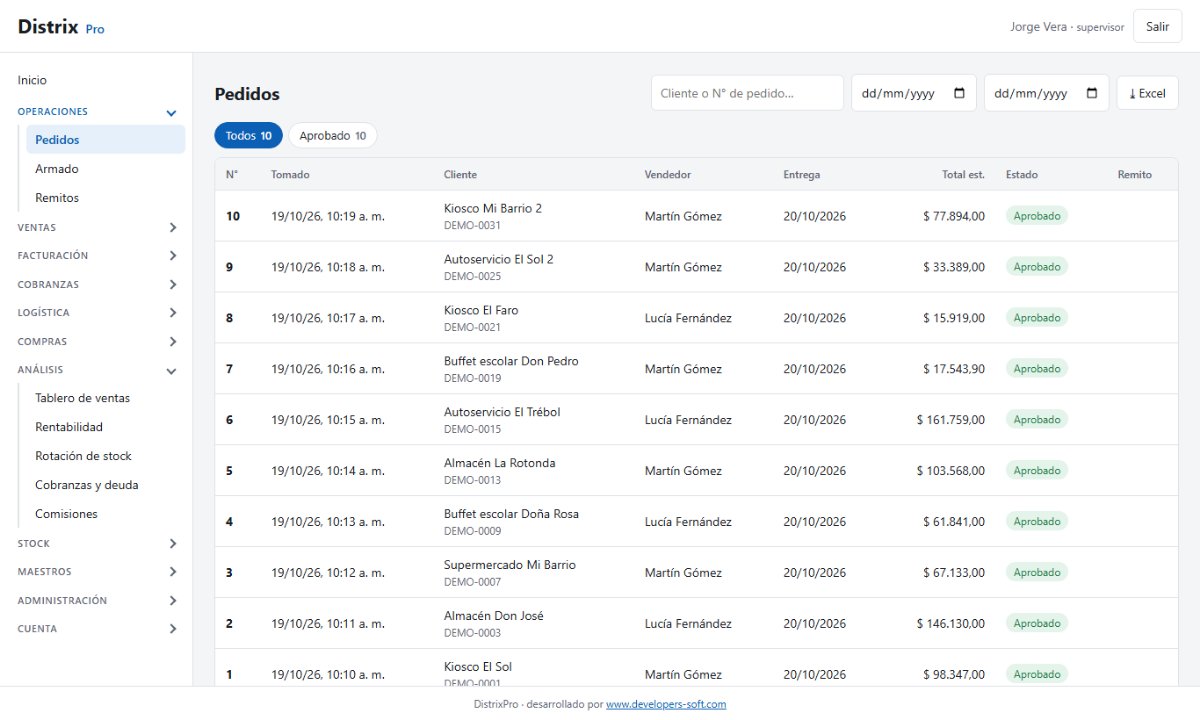Expand the LOGÍSTICA section
The height and width of the screenshot is (720, 1200).
[x=96, y=313]
